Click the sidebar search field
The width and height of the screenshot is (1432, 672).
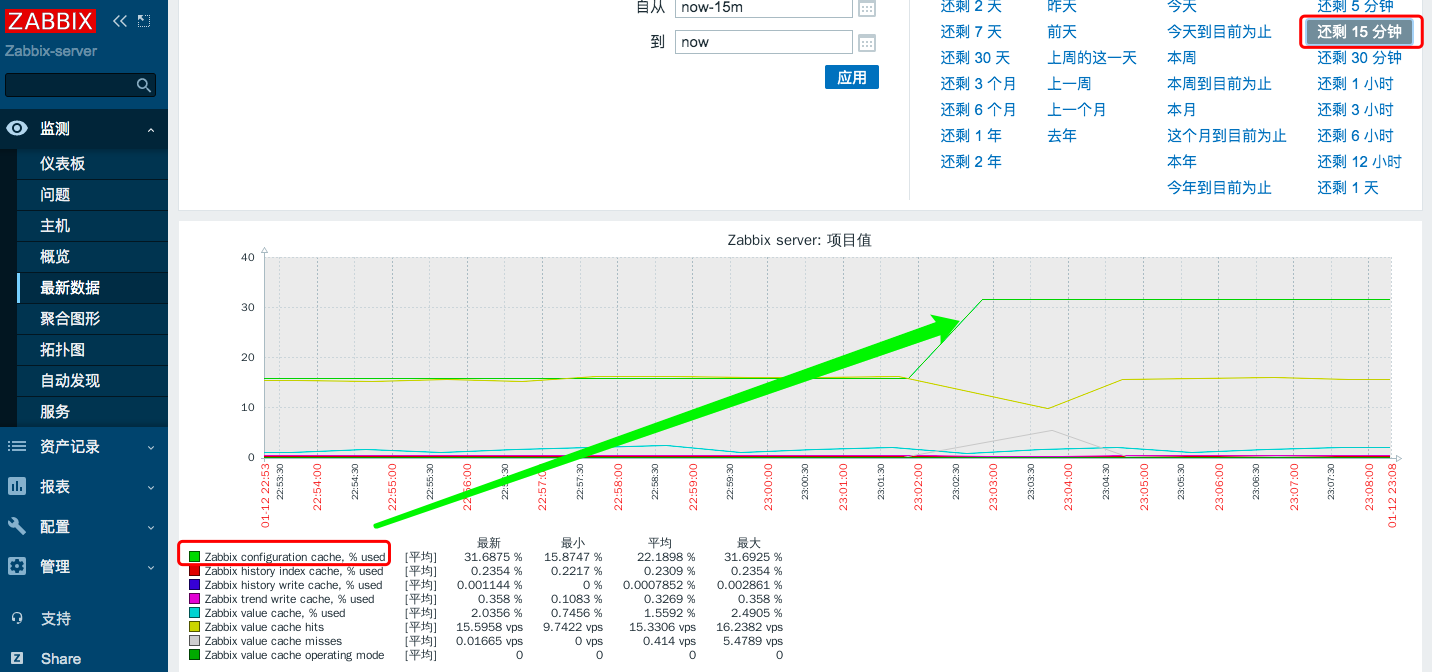click(80, 85)
